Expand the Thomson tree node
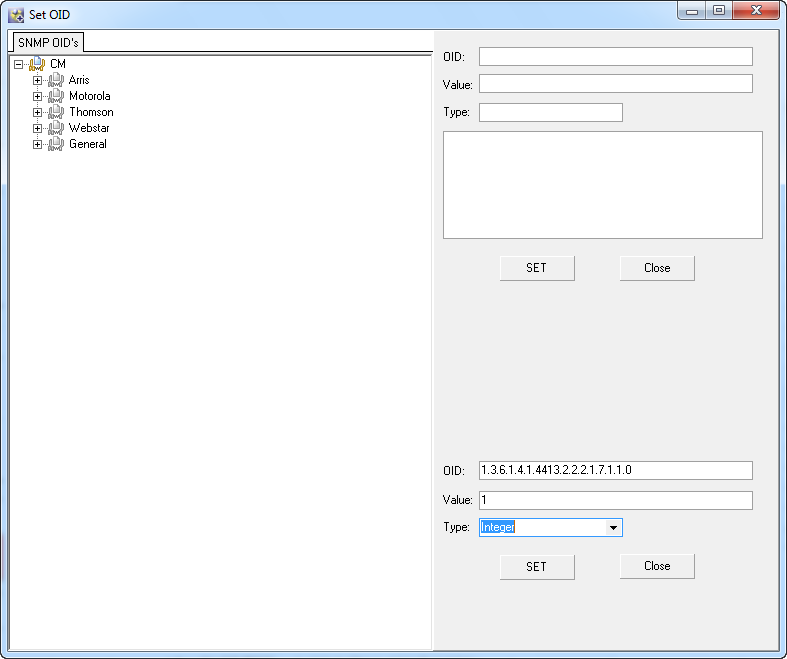787x659 pixels. 37,112
